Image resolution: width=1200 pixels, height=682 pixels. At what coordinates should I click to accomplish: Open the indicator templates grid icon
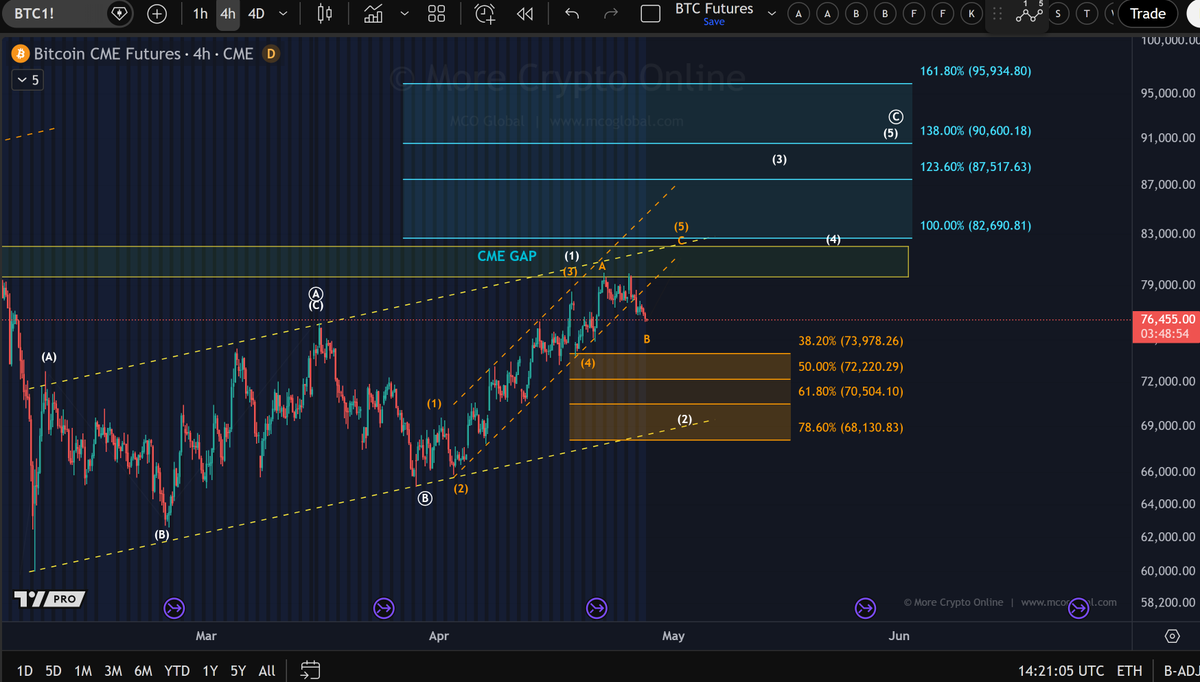point(436,14)
